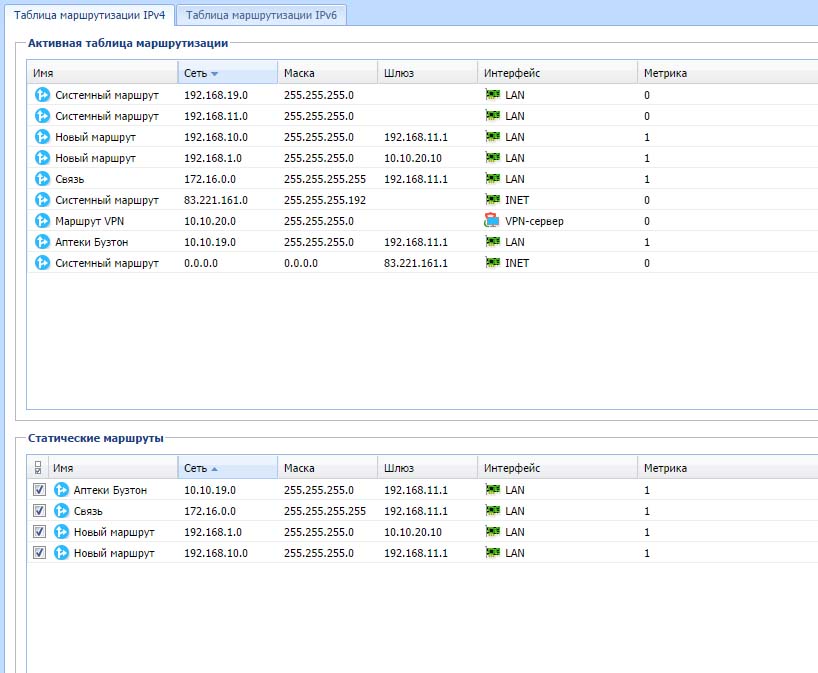The width and height of the screenshot is (818, 673).
Task: Uncheck the static route Аптеки Бузтон checkbox
Action: [x=39, y=489]
